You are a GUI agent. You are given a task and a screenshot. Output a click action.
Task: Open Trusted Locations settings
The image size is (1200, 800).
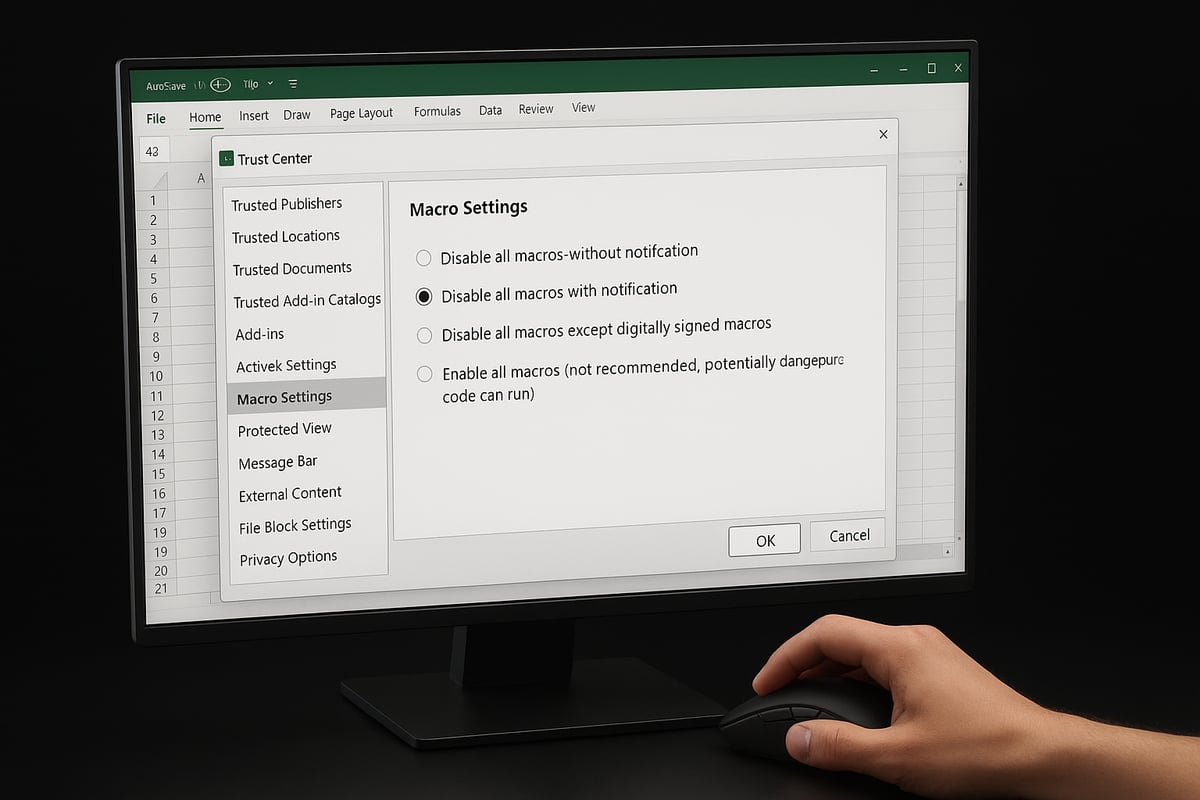(286, 236)
